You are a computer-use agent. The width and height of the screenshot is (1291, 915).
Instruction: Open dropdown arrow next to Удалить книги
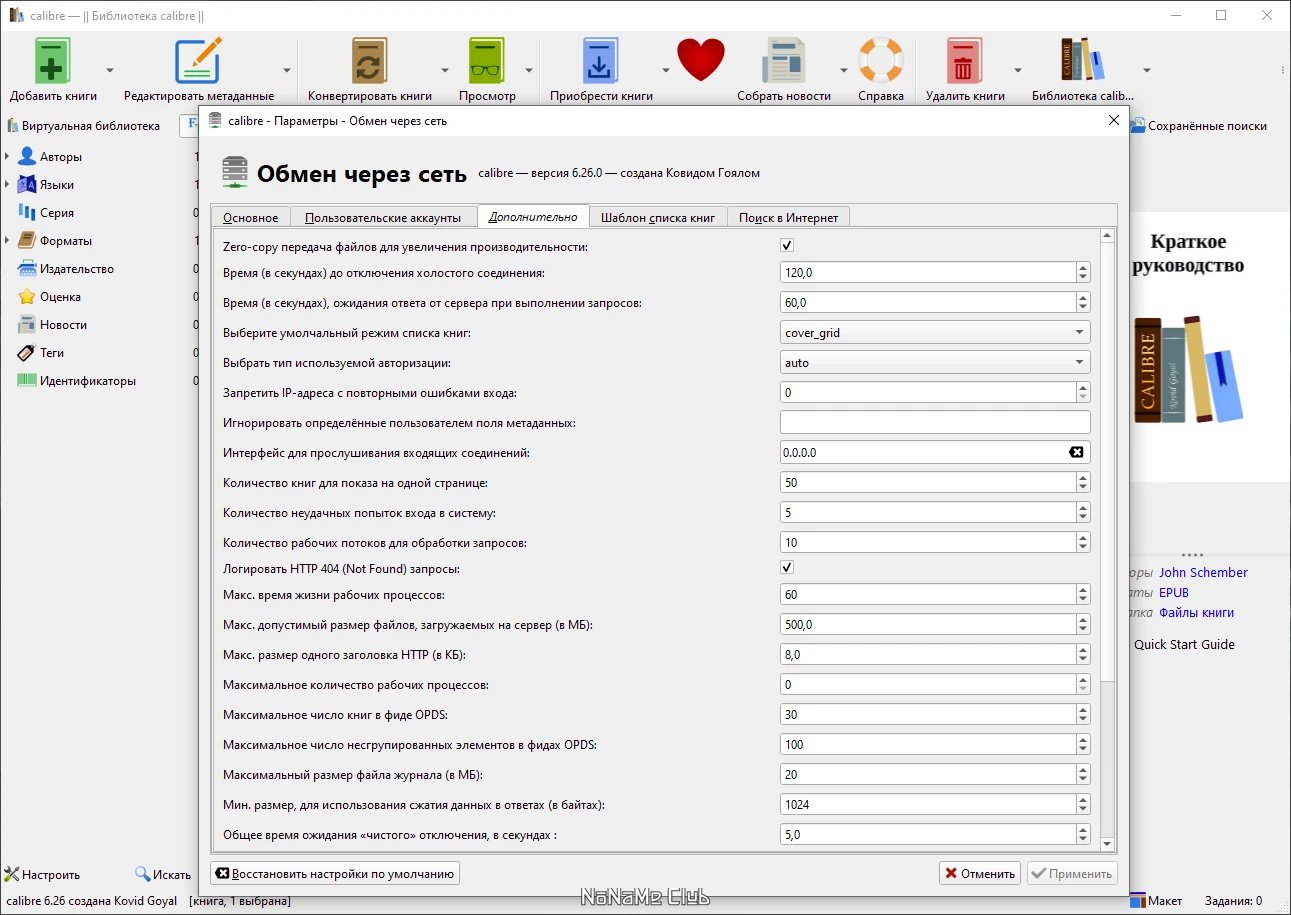click(x=1018, y=70)
